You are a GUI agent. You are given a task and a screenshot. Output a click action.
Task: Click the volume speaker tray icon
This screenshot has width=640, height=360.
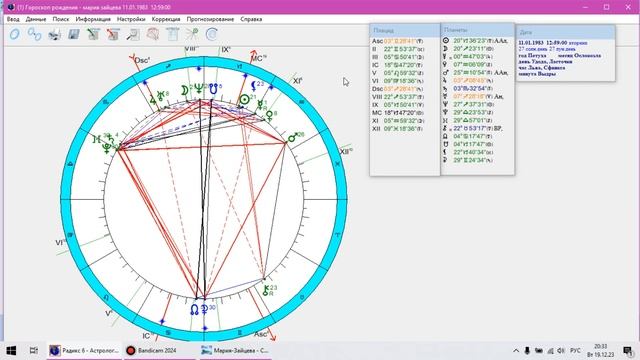pyautogui.click(x=561, y=351)
